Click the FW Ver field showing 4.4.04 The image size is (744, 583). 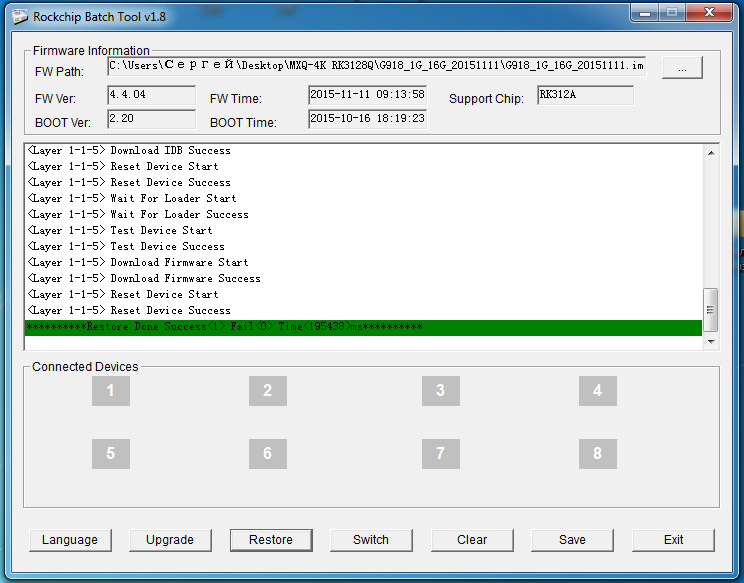(151, 95)
